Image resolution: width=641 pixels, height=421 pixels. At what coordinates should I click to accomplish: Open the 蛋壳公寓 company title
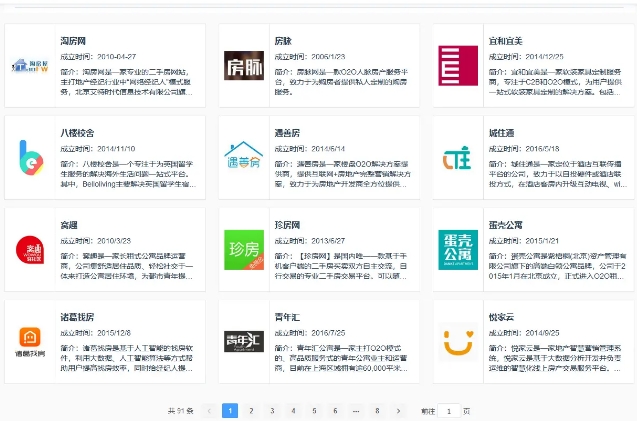505,225
